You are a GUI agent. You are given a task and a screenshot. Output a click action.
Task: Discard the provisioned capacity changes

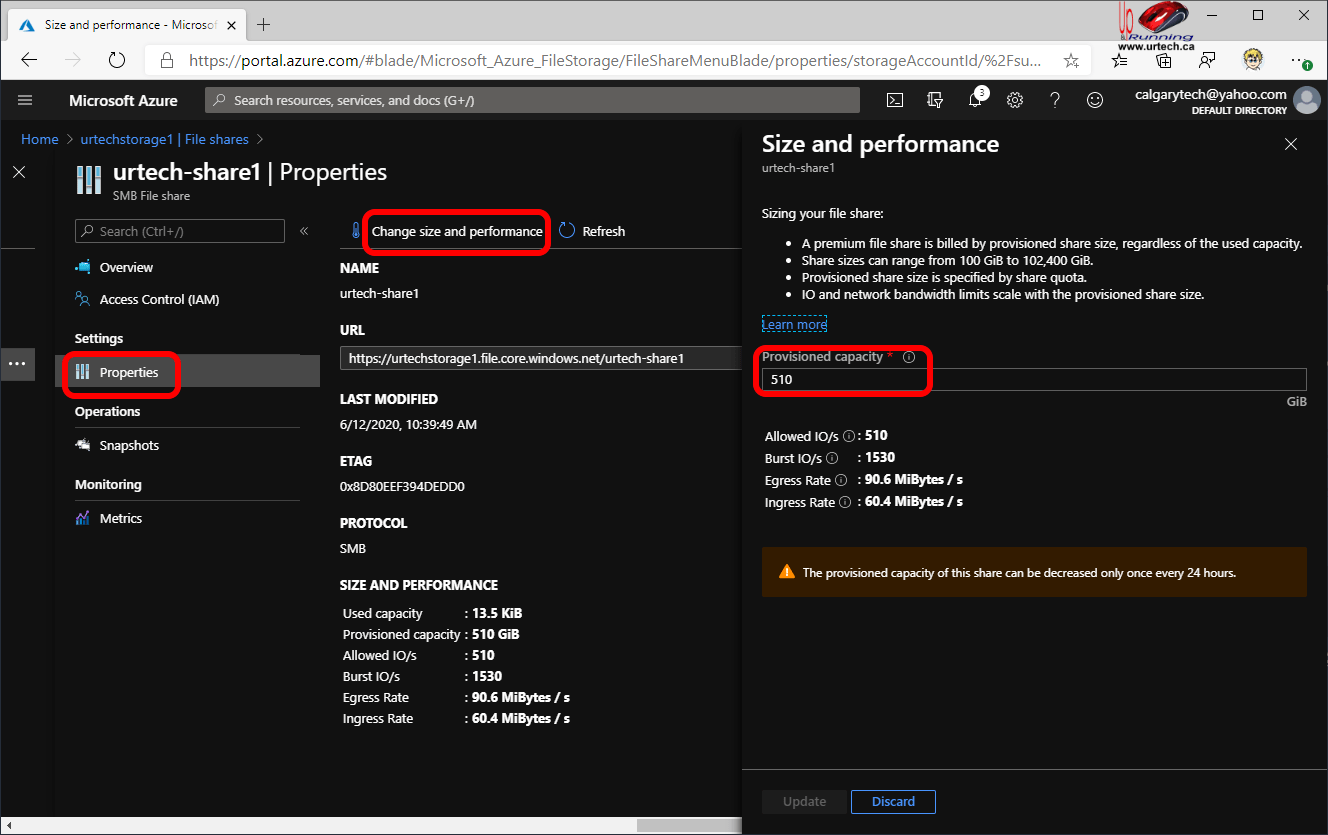(x=892, y=801)
